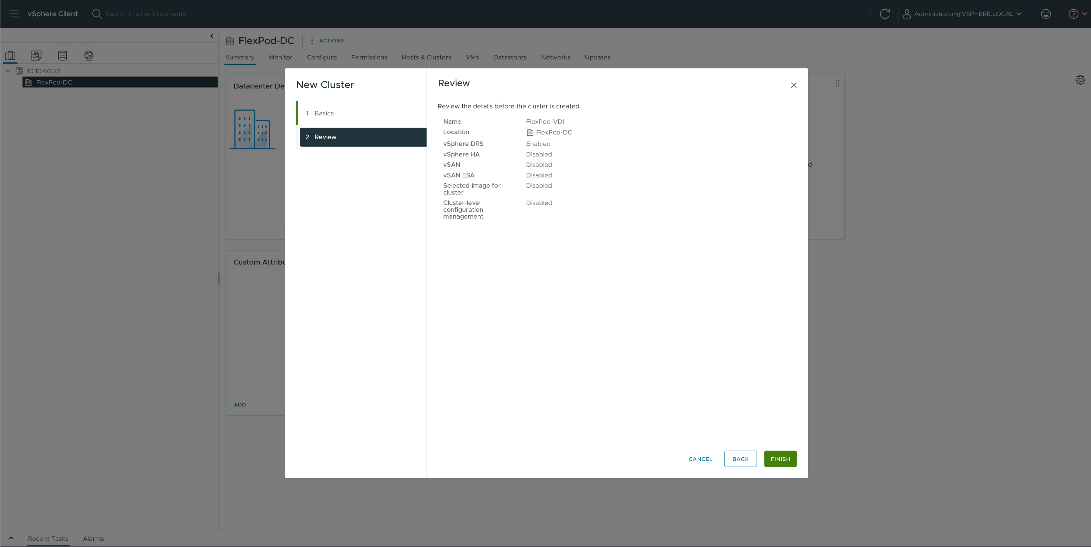Open the Summary tab
This screenshot has height=547, width=1091.
pyautogui.click(x=239, y=57)
